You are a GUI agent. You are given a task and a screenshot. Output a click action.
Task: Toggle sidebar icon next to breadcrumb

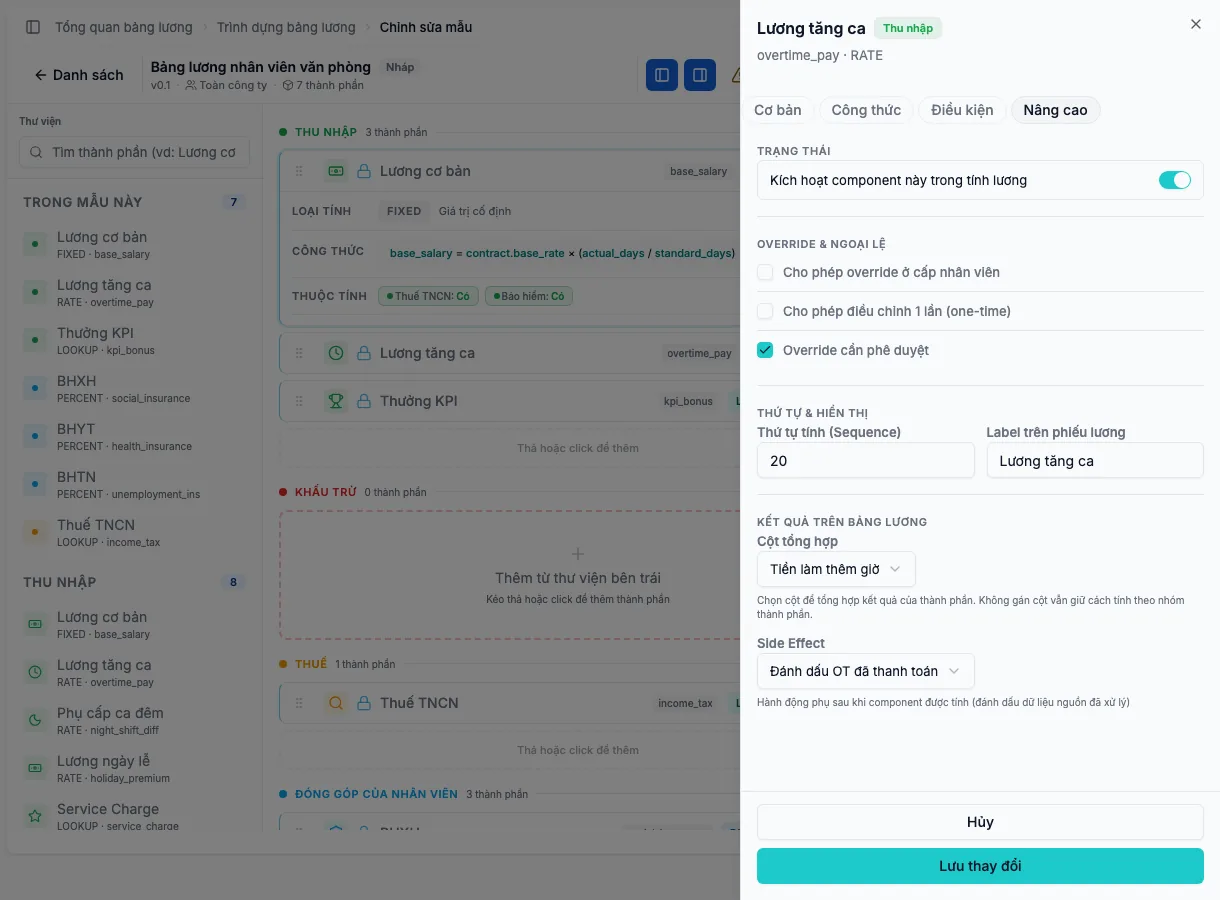[33, 27]
